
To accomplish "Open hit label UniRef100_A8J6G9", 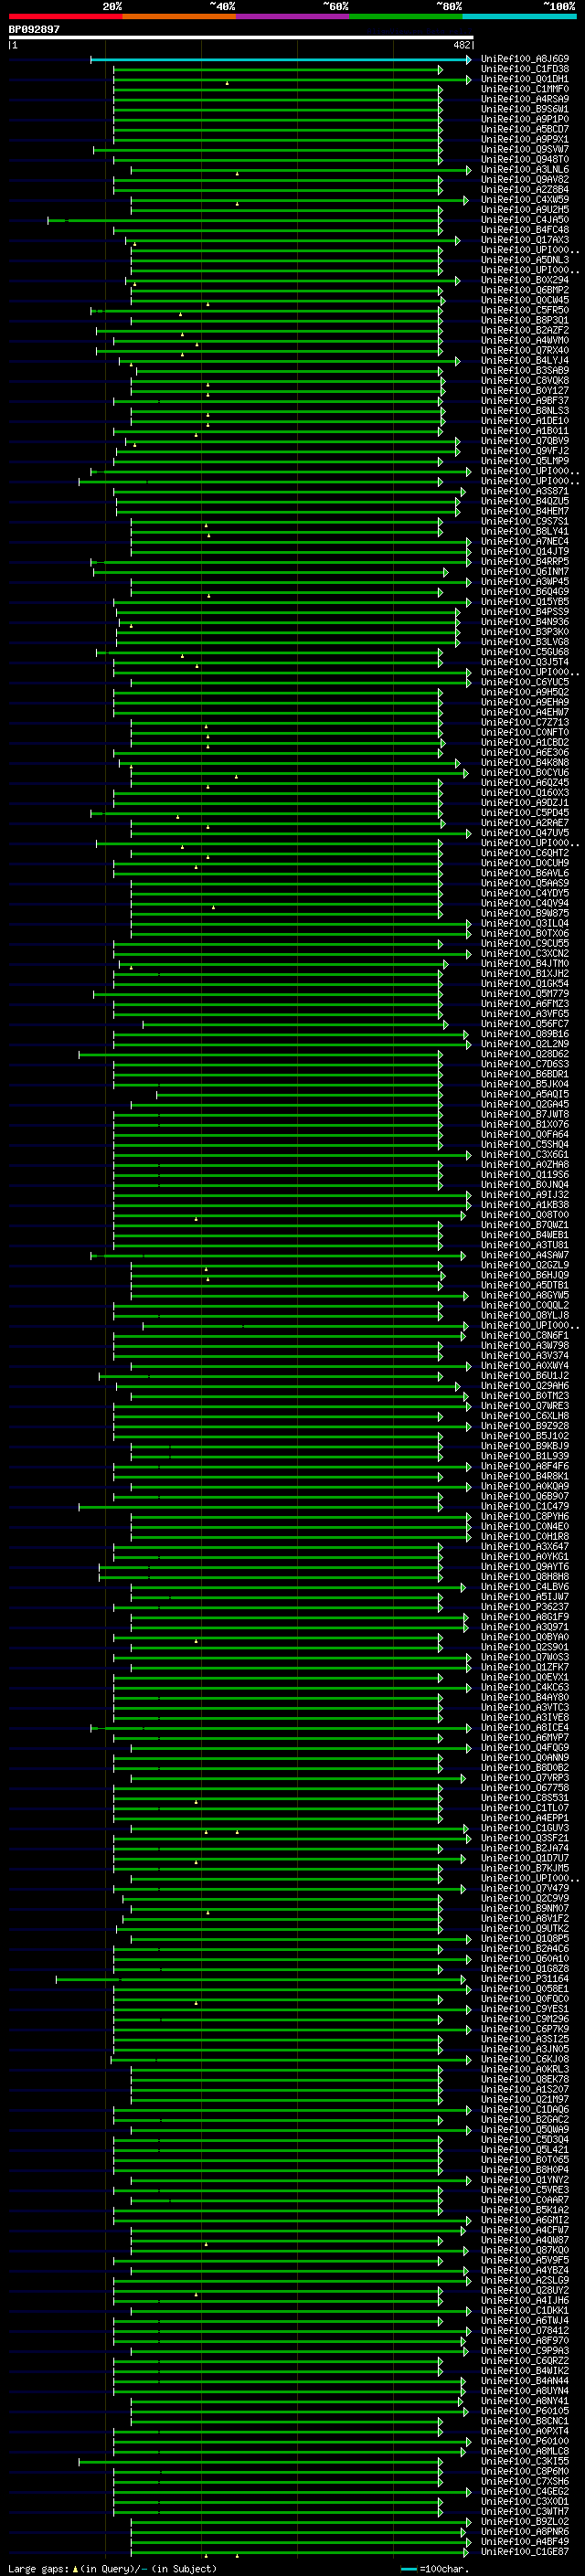I will 525,59.
